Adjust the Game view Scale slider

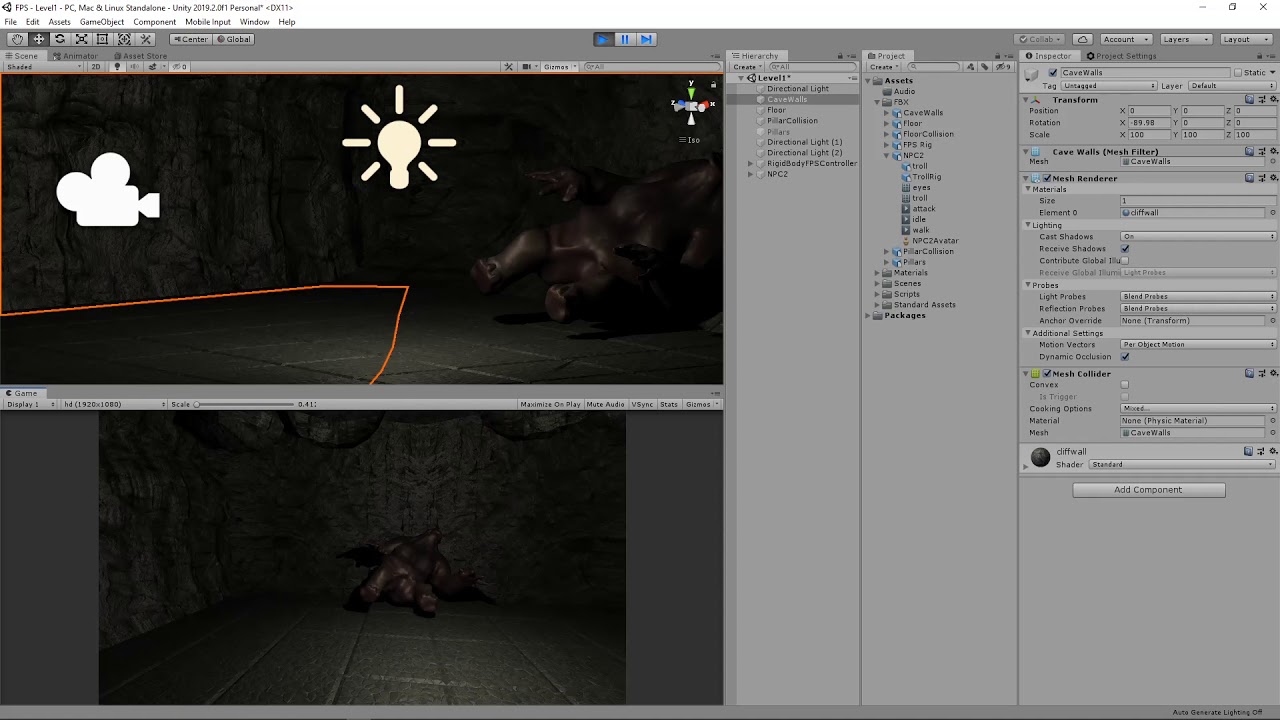[245, 404]
